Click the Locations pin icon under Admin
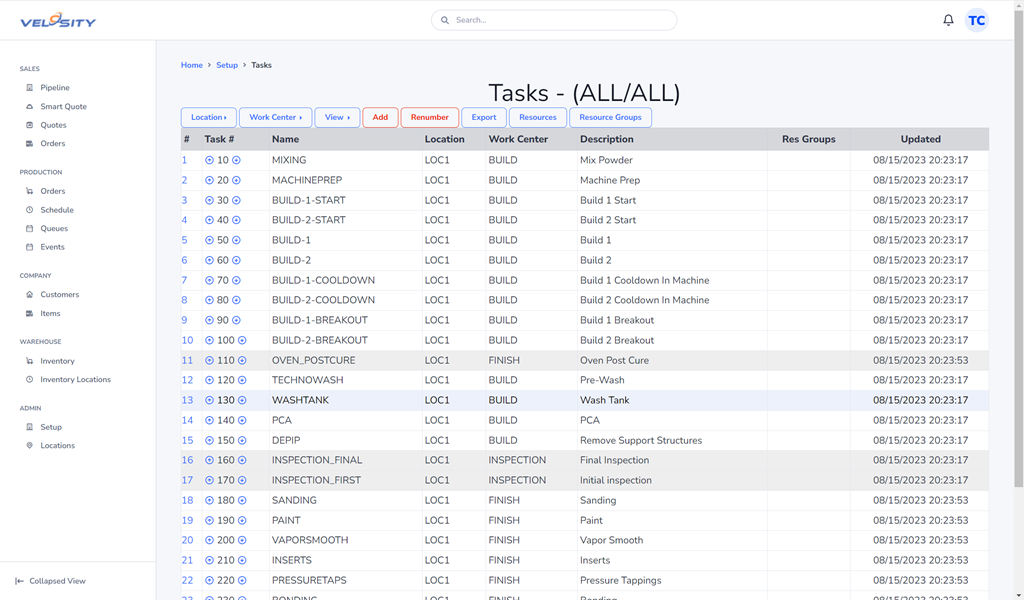 [30, 446]
